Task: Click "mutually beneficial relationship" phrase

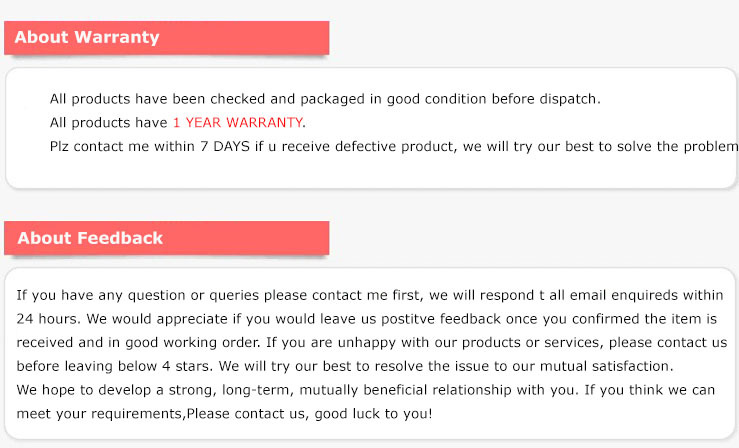Action: (x=405, y=390)
